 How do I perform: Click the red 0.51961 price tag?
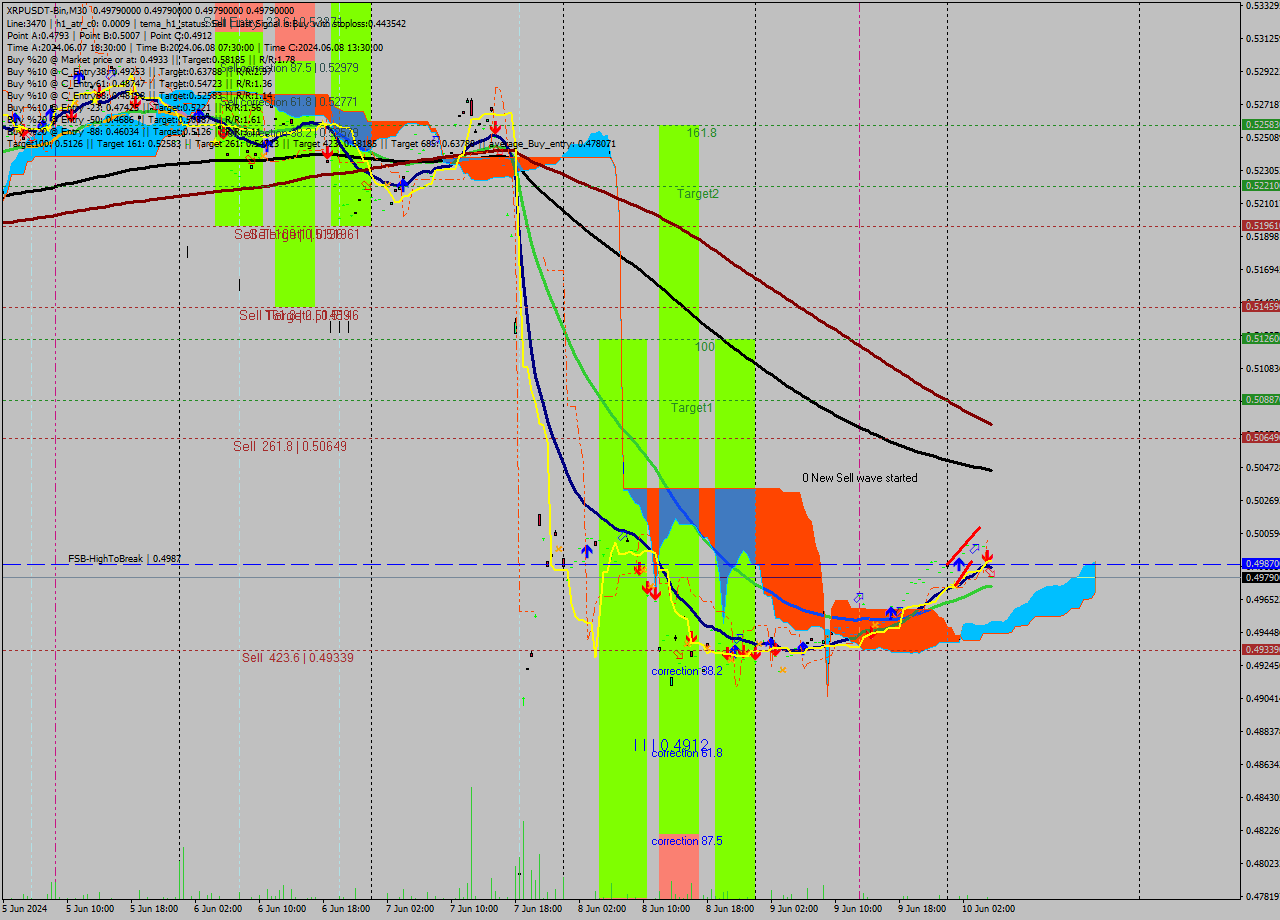point(1261,225)
